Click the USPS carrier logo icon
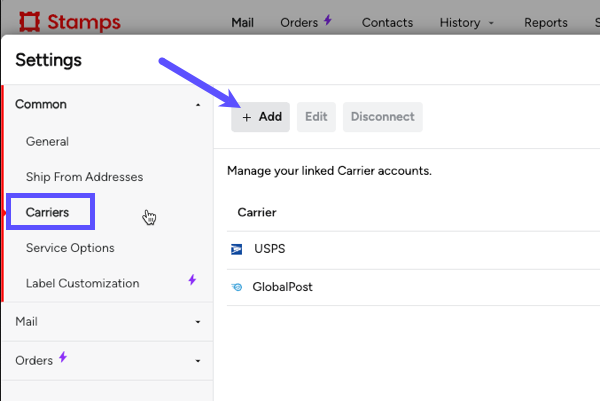 [x=236, y=249]
